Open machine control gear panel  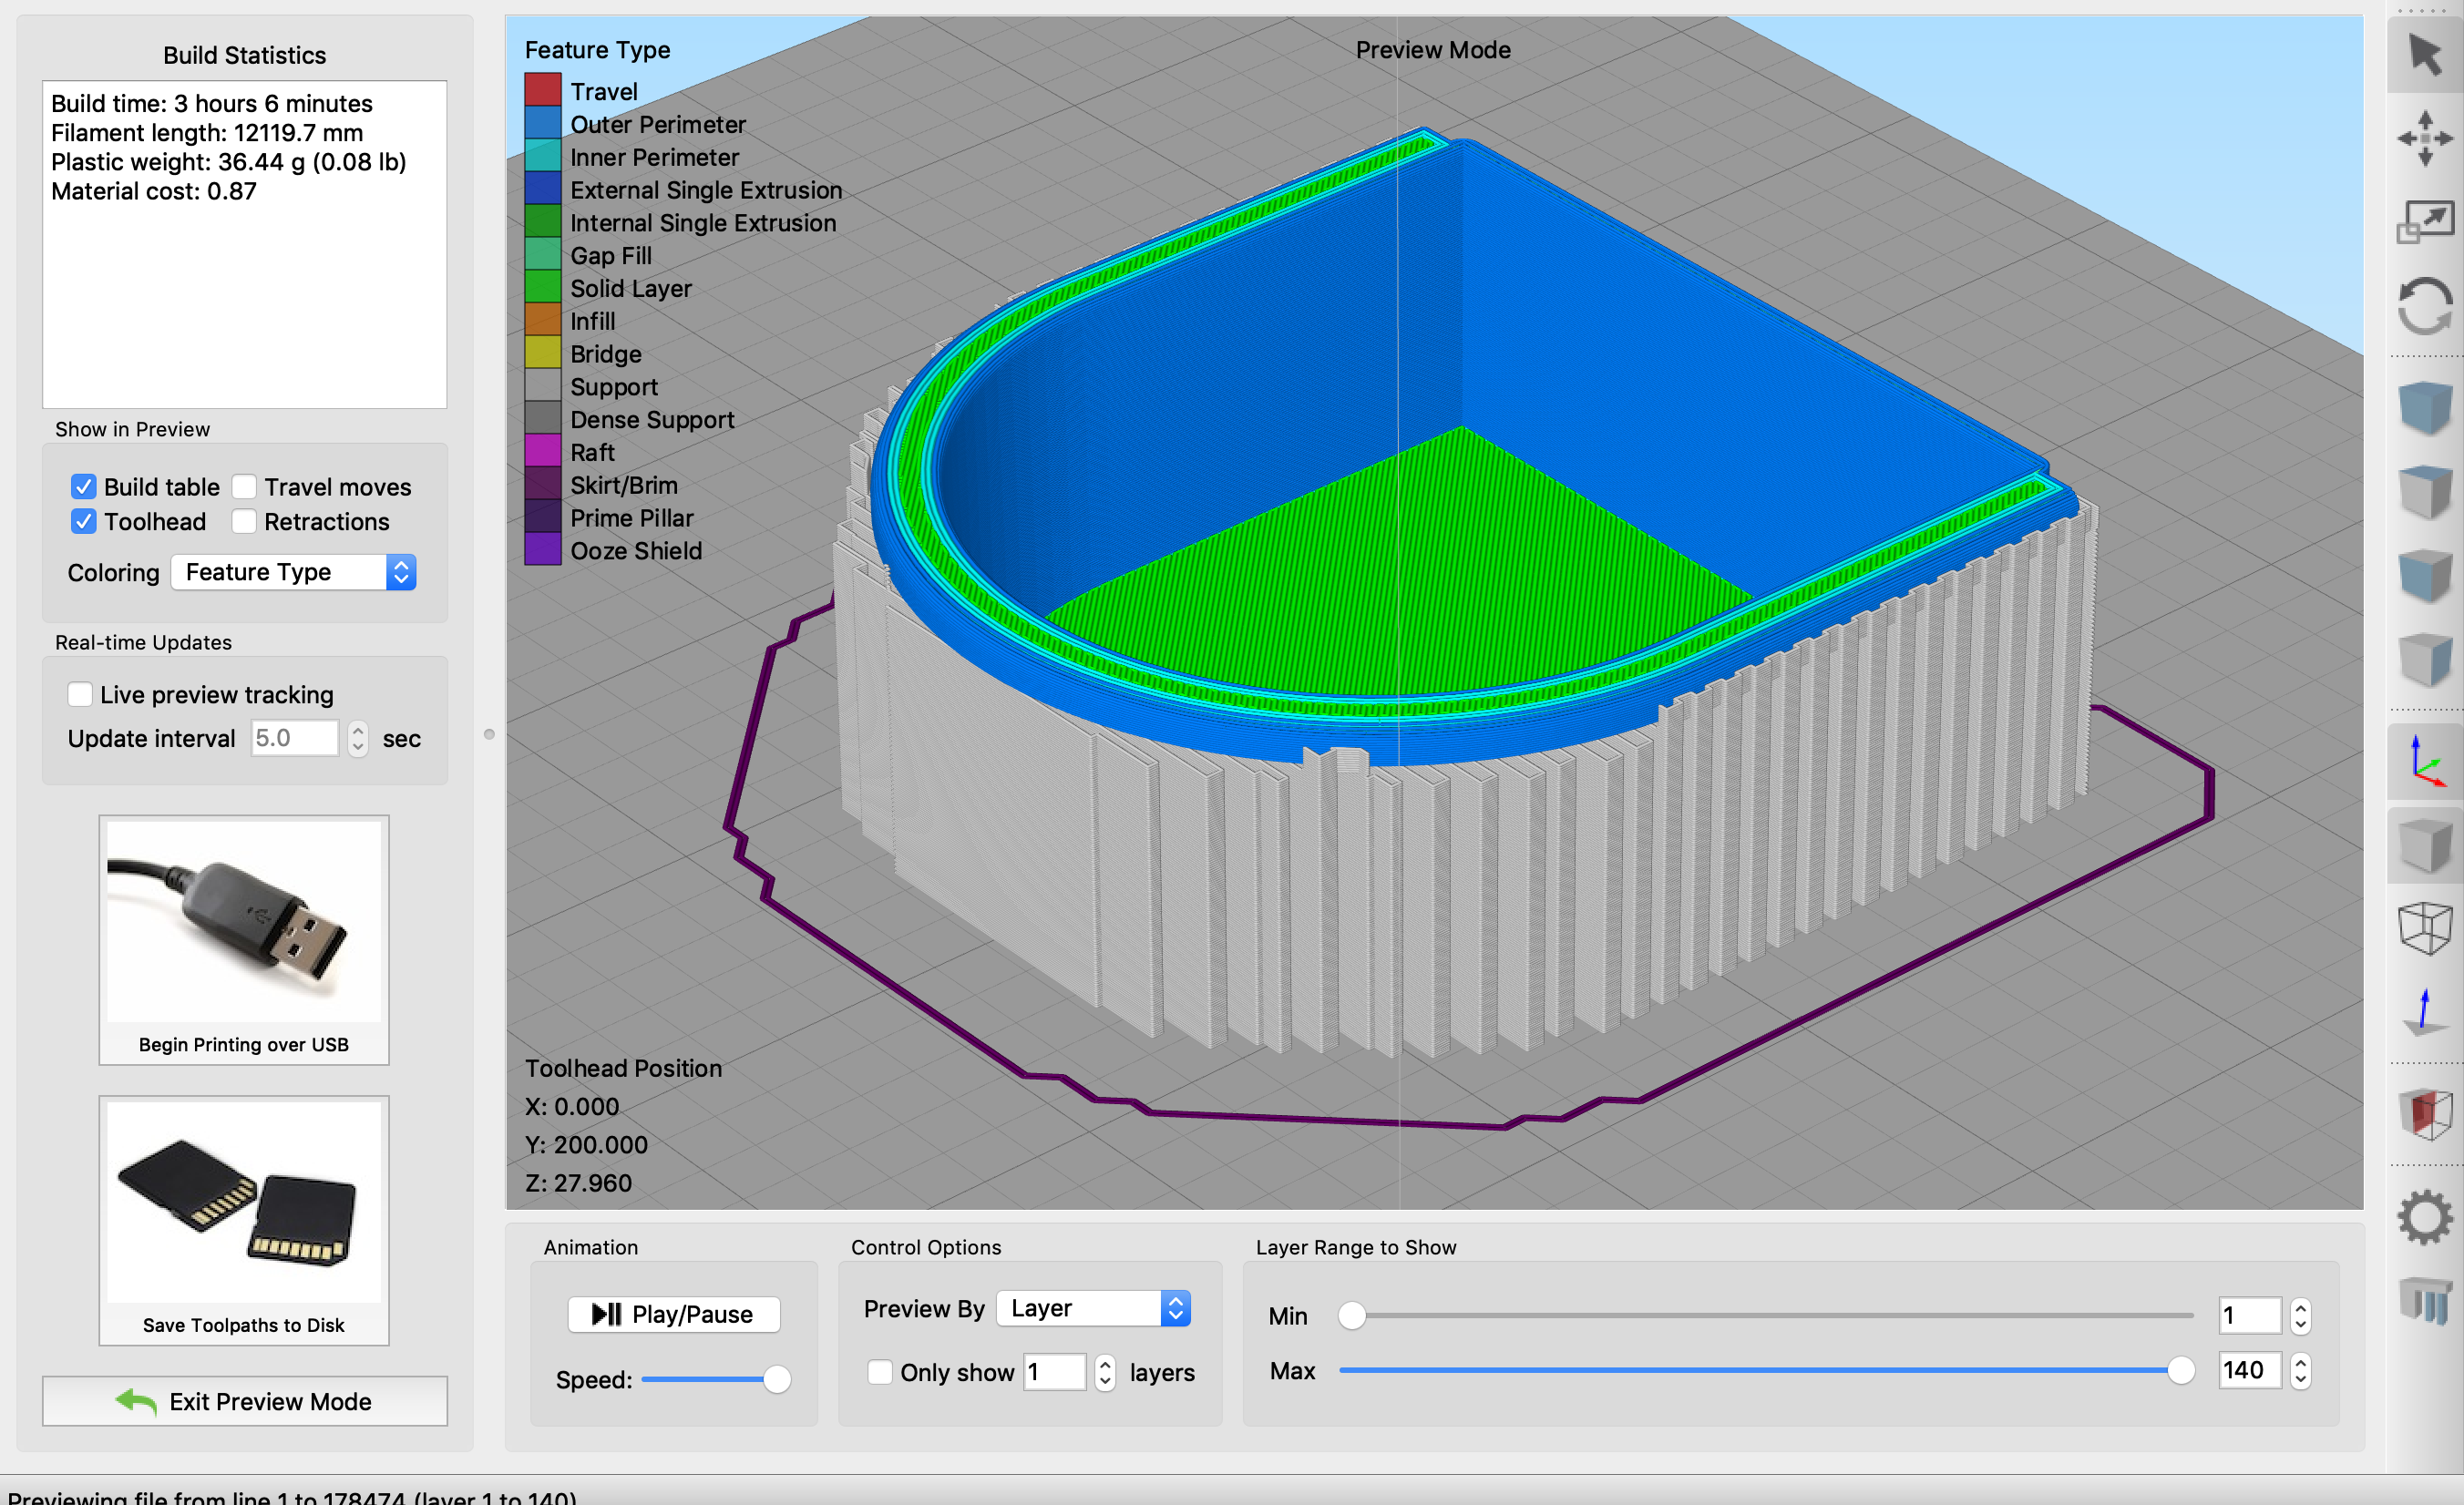click(2425, 1218)
